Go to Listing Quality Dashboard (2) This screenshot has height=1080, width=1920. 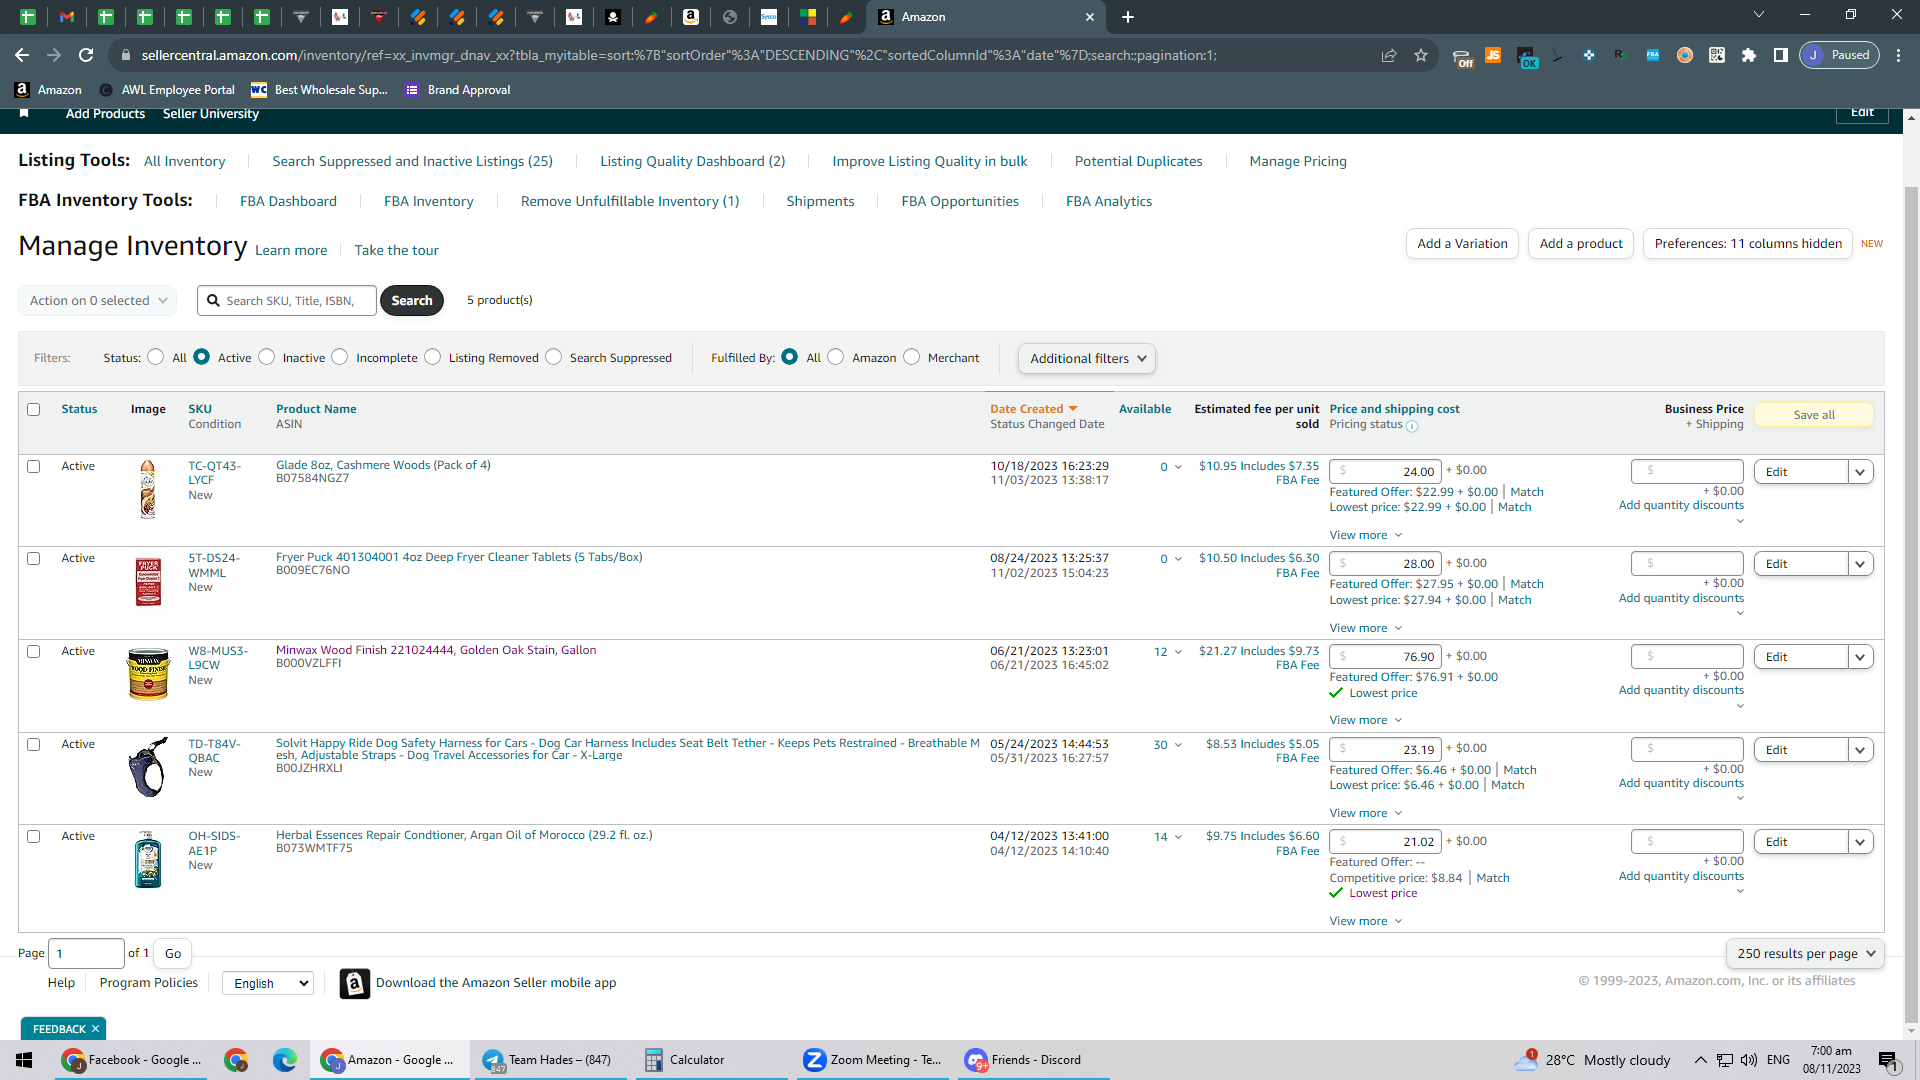coord(692,161)
